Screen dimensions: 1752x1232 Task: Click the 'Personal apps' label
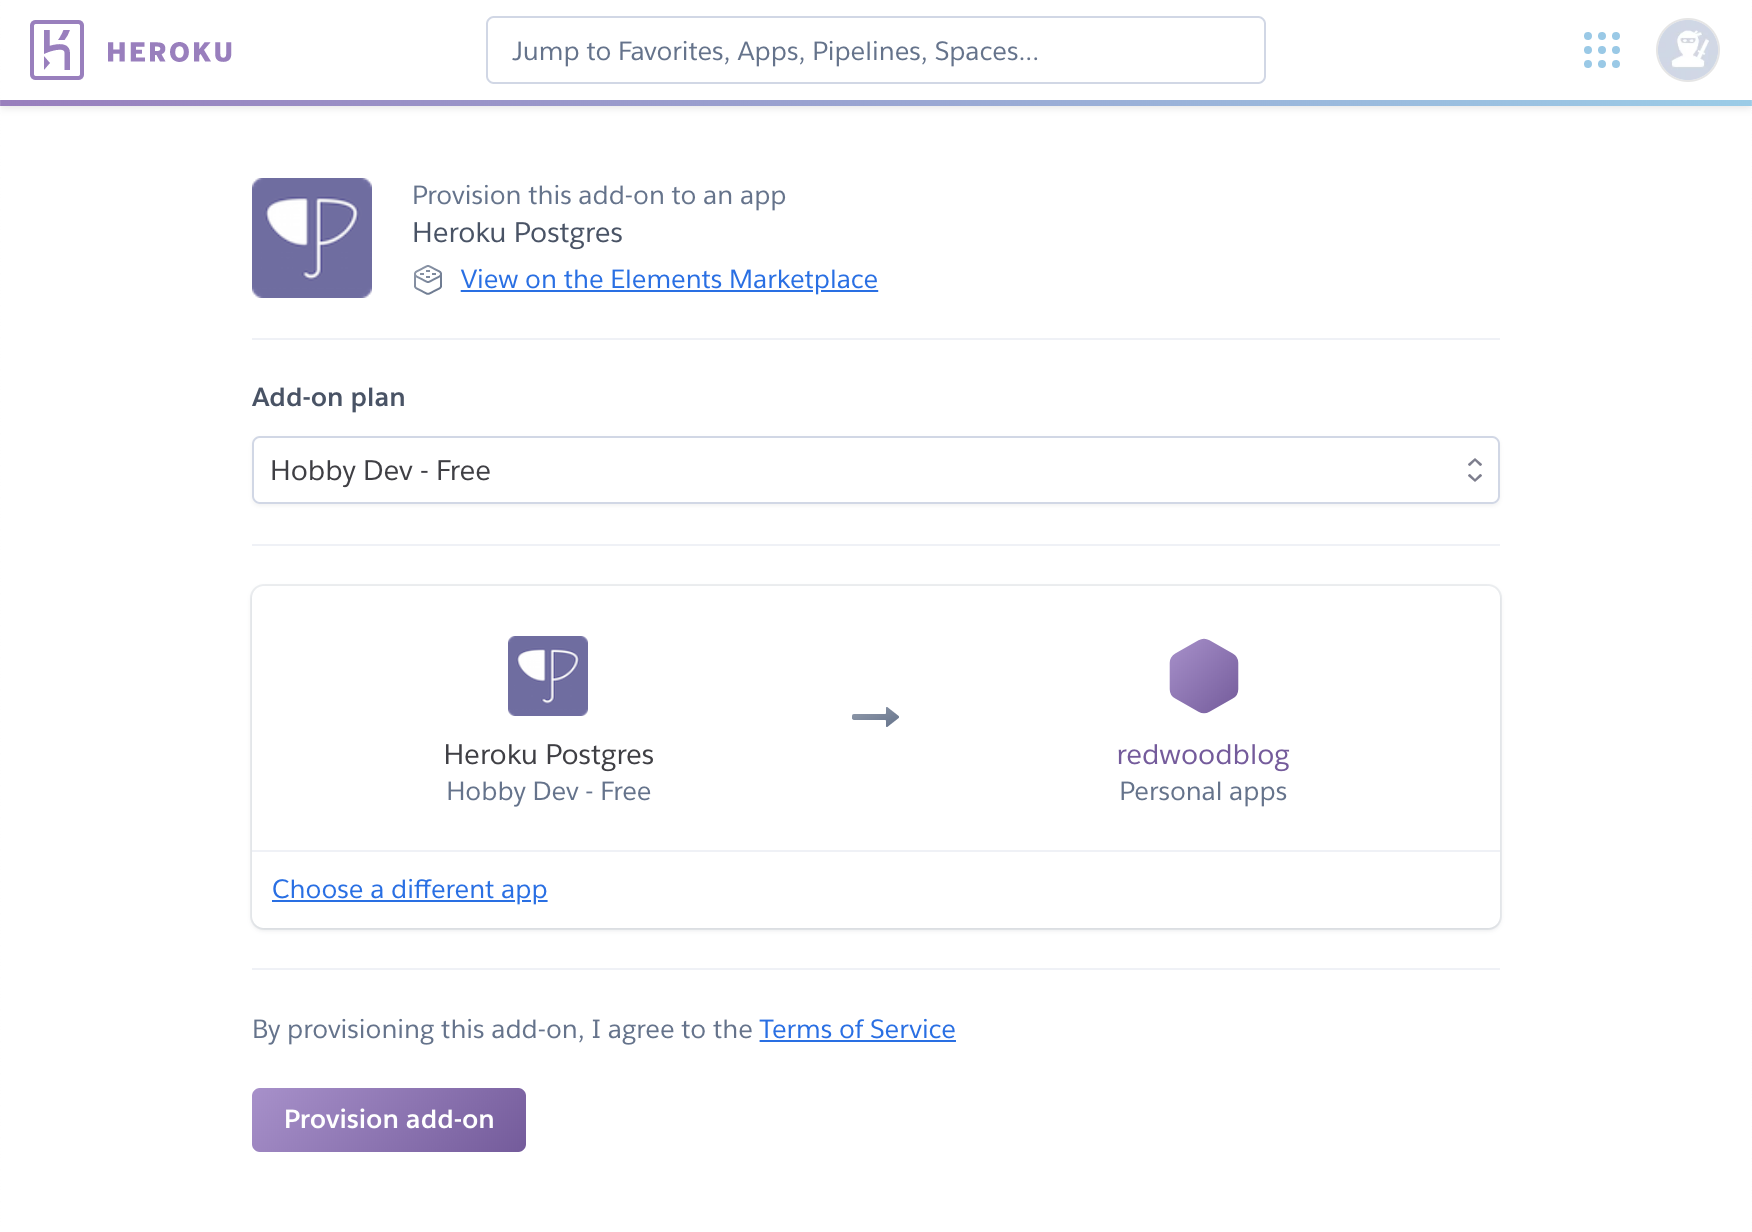click(1203, 791)
